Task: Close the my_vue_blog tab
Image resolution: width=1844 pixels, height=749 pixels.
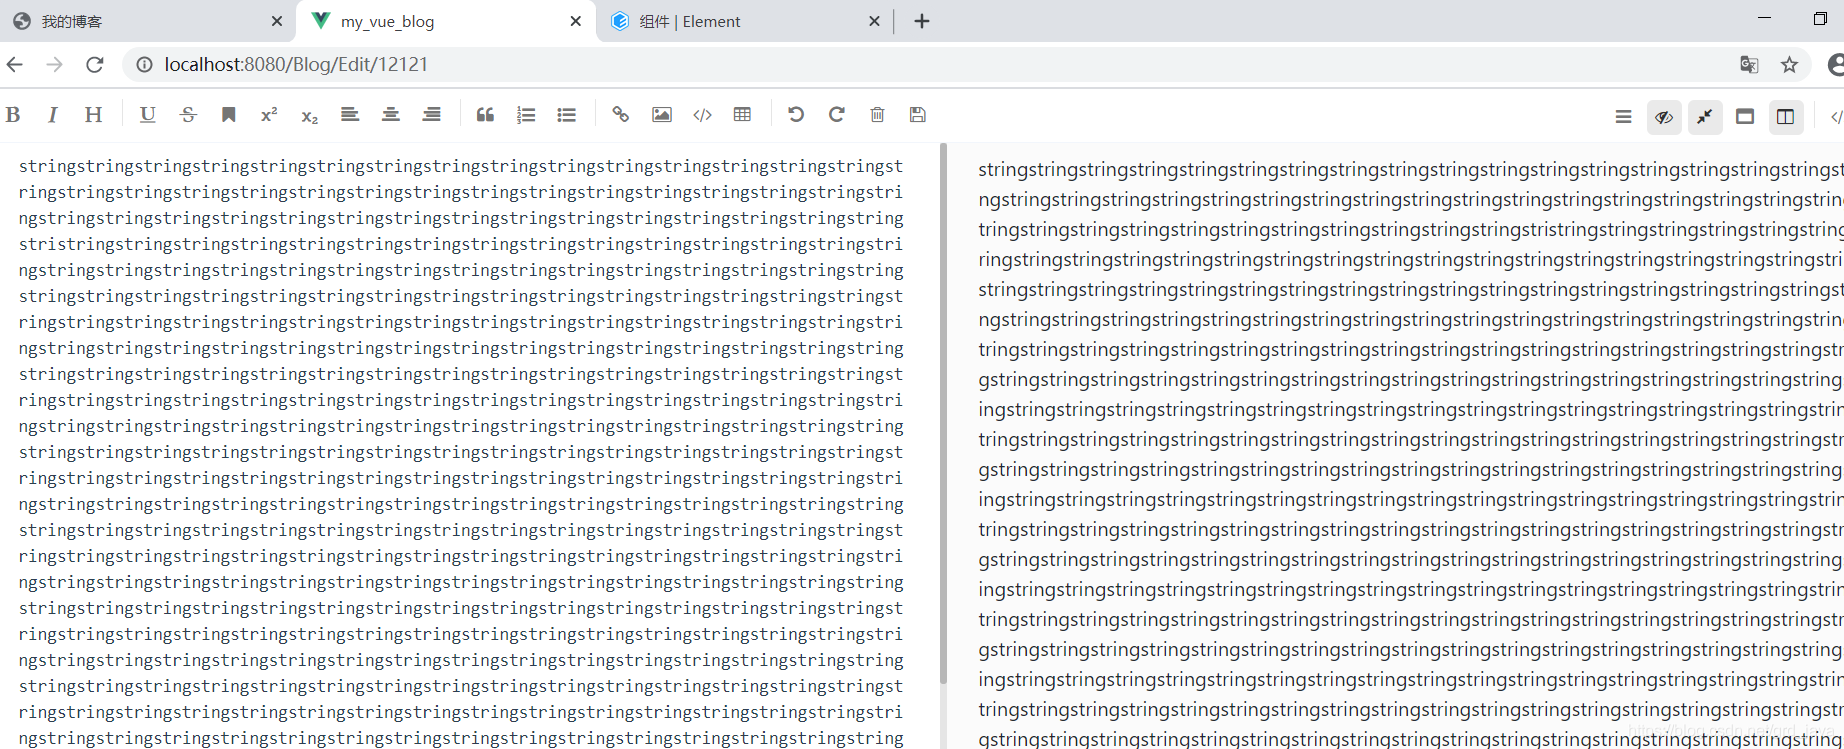Action: 576,21
